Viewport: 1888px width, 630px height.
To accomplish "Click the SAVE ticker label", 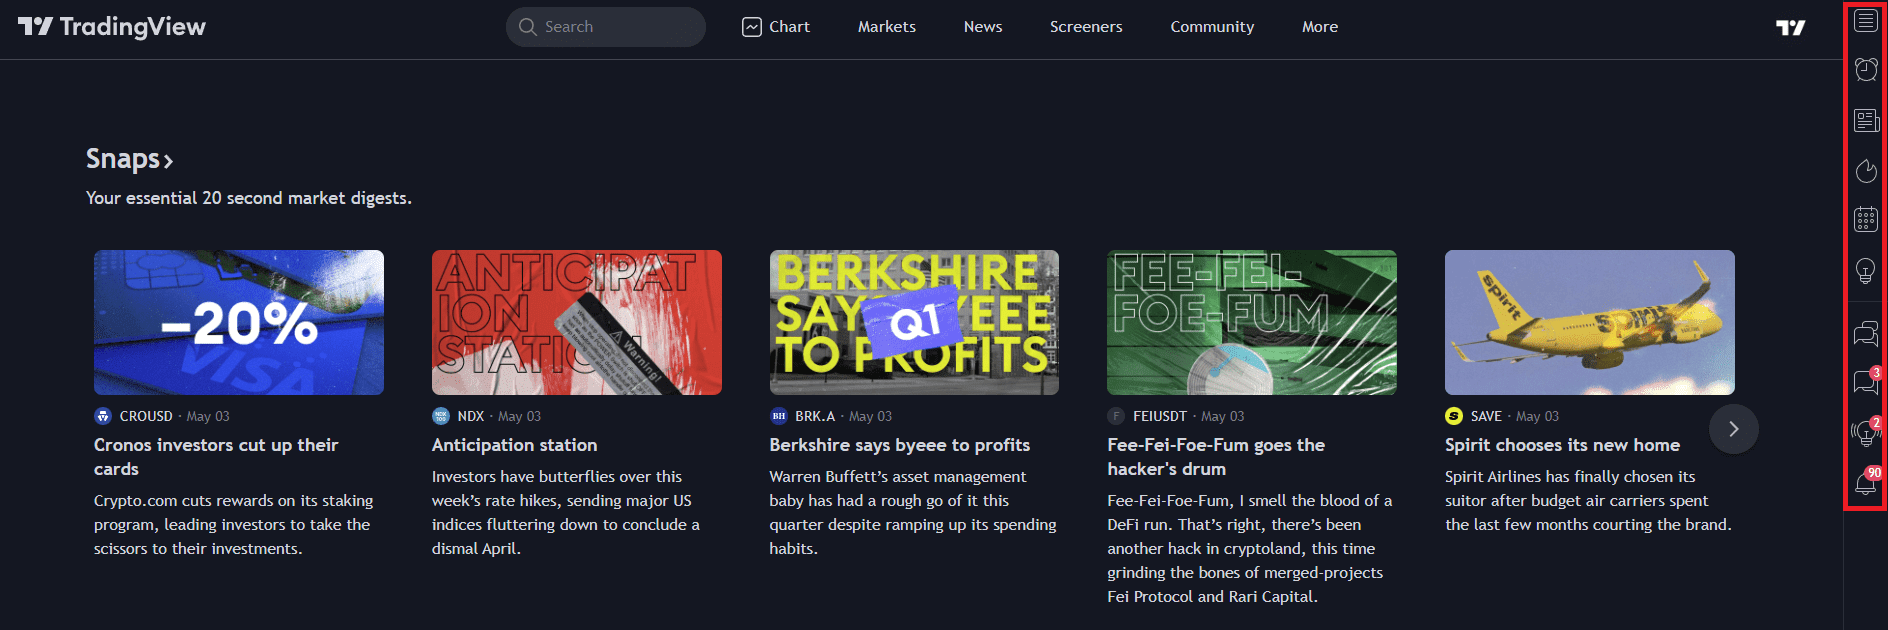I will (x=1486, y=416).
